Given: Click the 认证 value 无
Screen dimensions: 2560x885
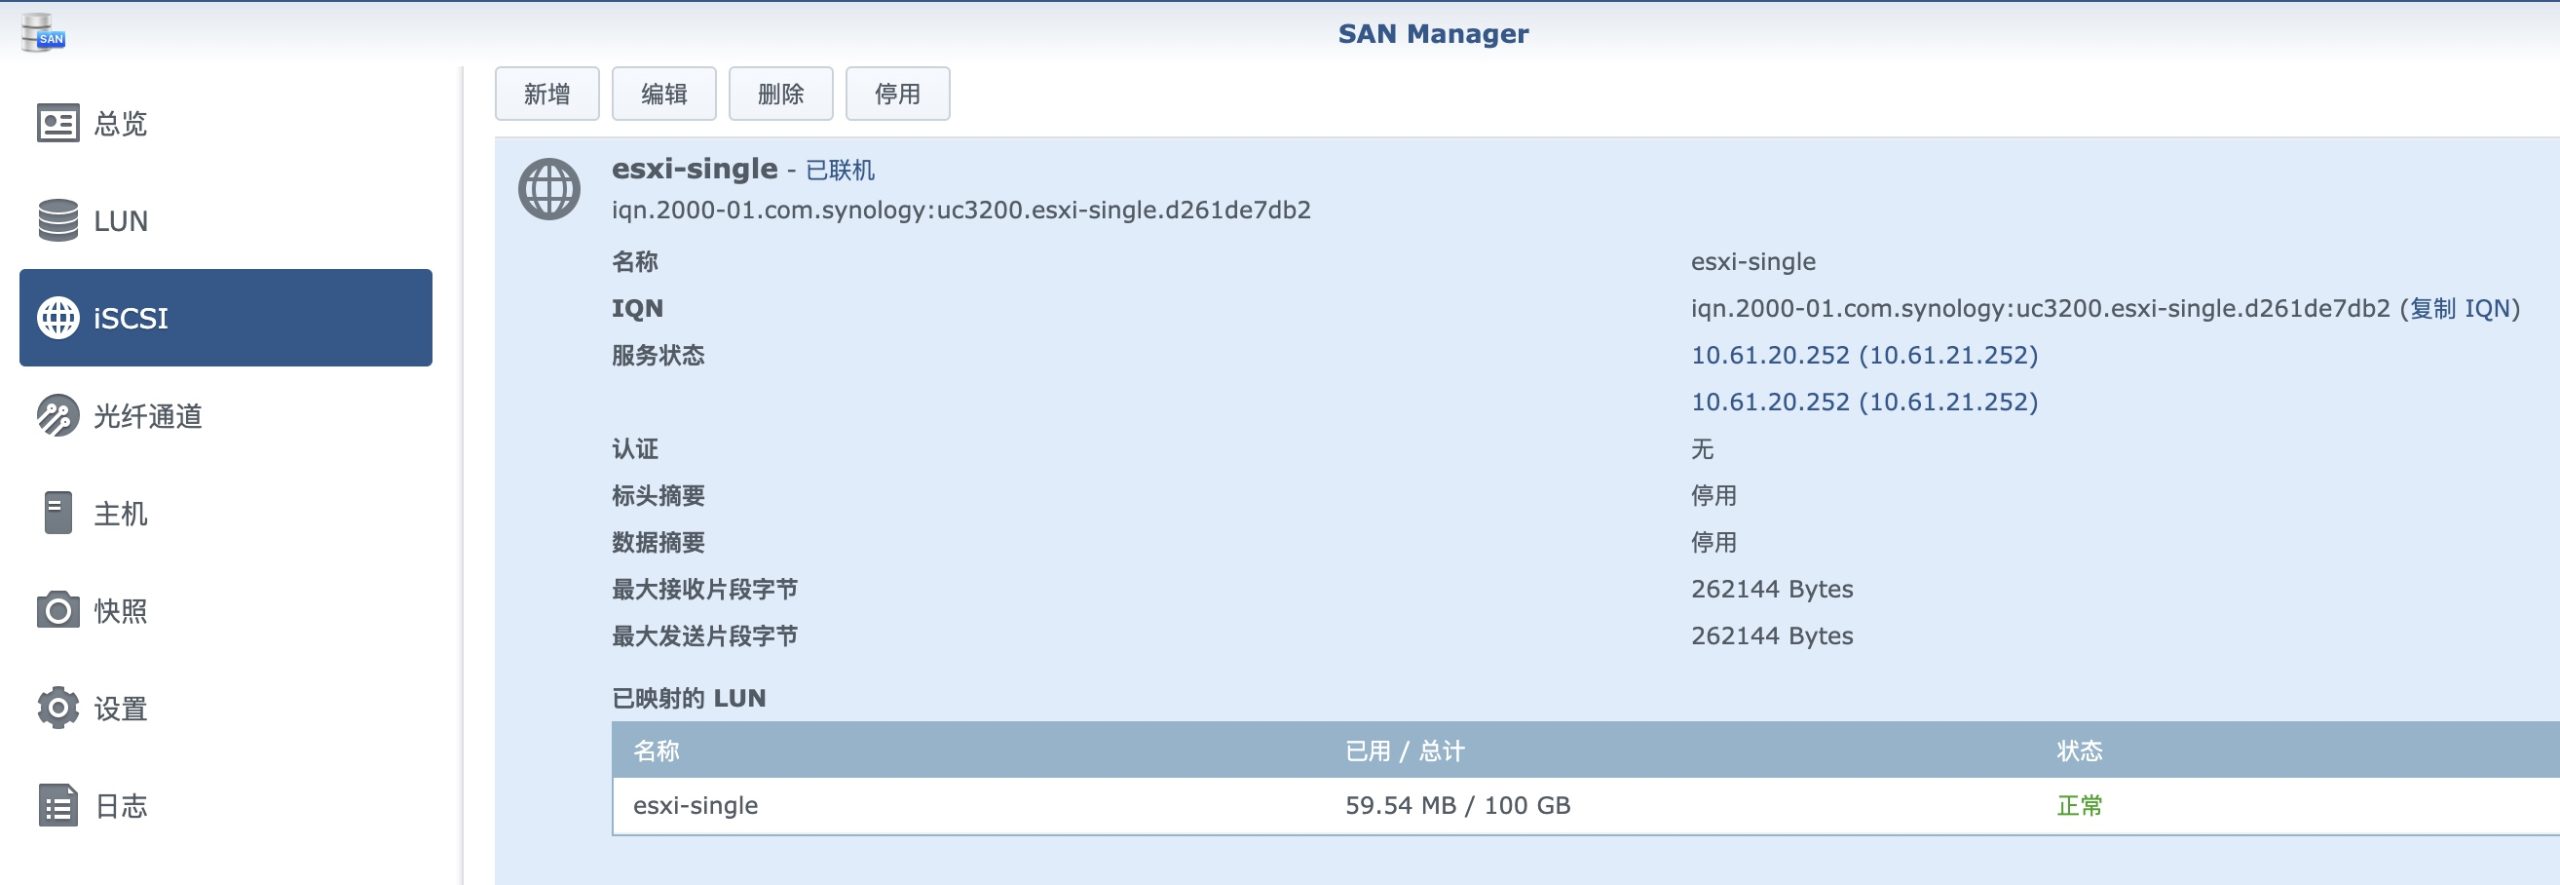Looking at the screenshot, I should pyautogui.click(x=1702, y=449).
